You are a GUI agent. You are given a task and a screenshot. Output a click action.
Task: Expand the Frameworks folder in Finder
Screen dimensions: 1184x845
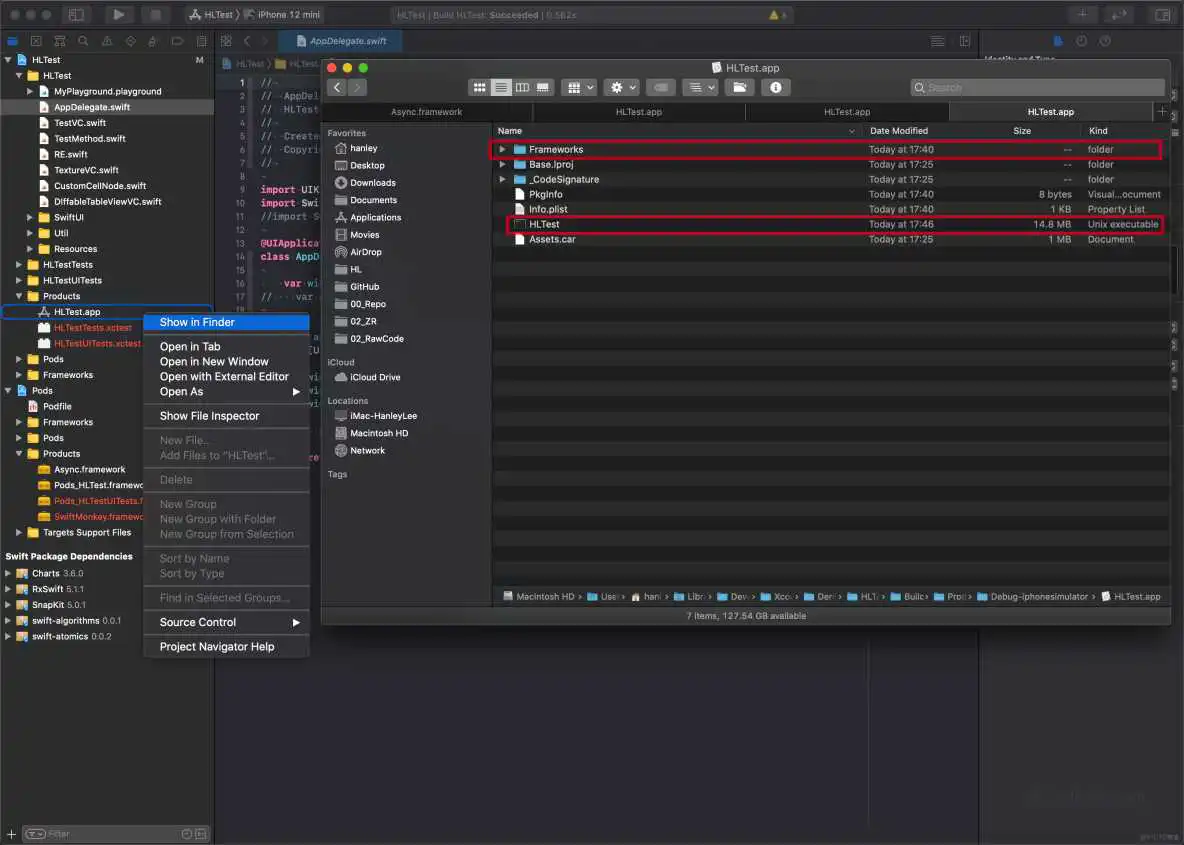coord(502,150)
